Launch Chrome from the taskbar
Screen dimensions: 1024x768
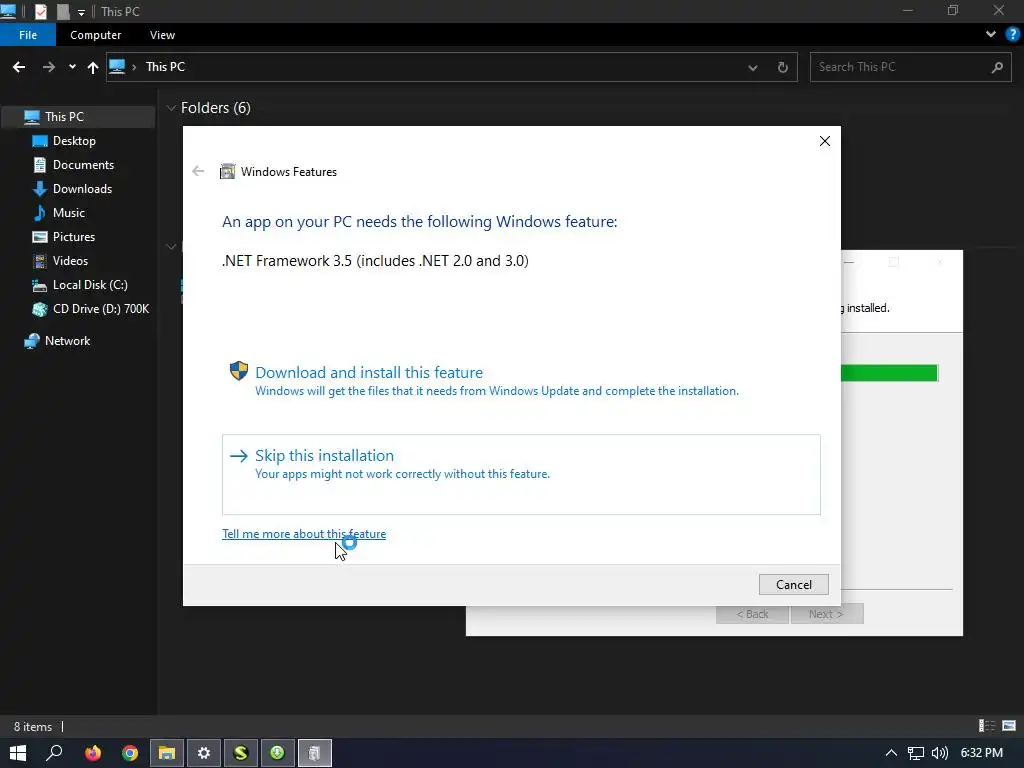point(130,753)
